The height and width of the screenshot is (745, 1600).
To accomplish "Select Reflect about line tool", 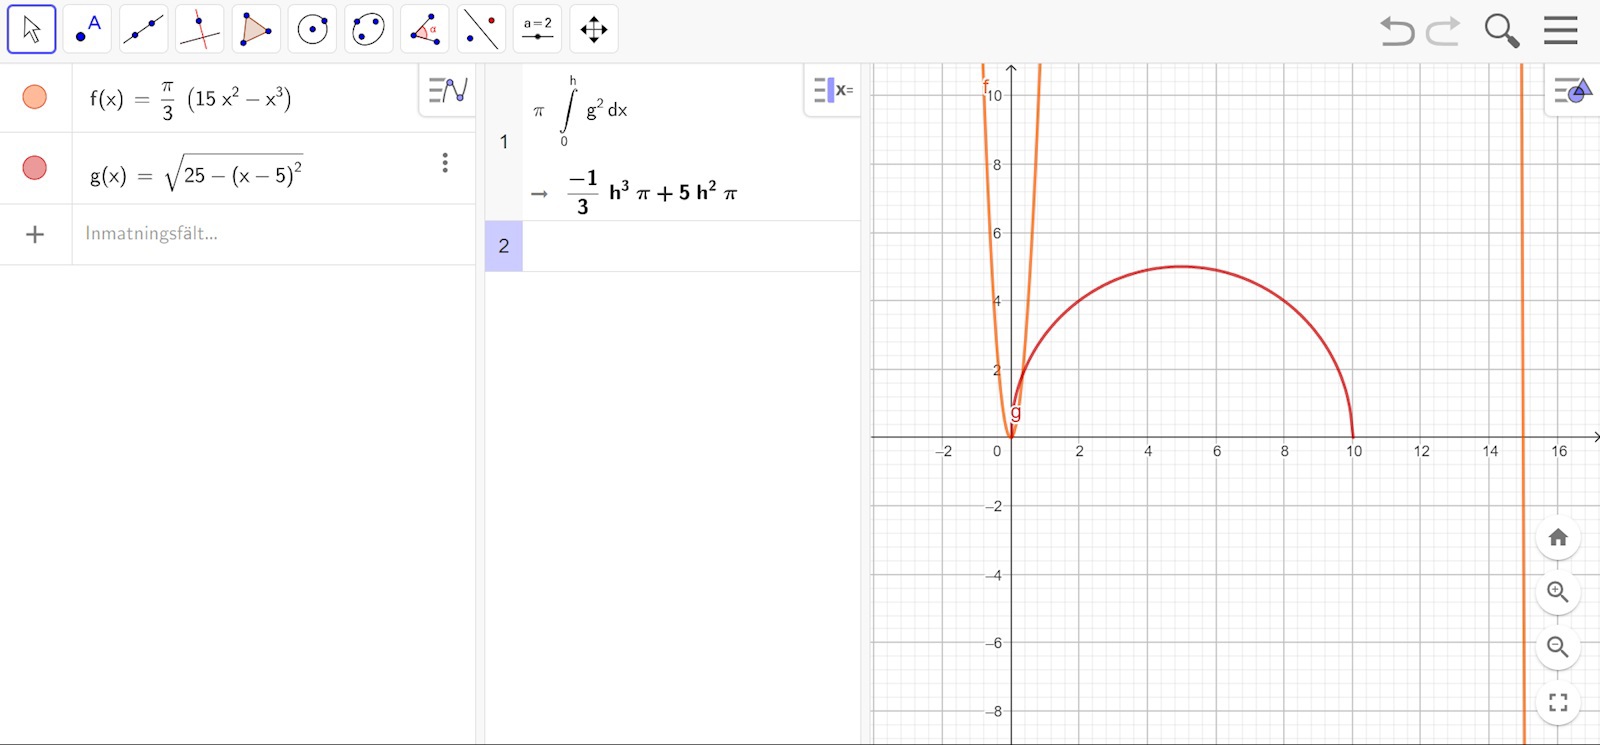I will [x=481, y=29].
